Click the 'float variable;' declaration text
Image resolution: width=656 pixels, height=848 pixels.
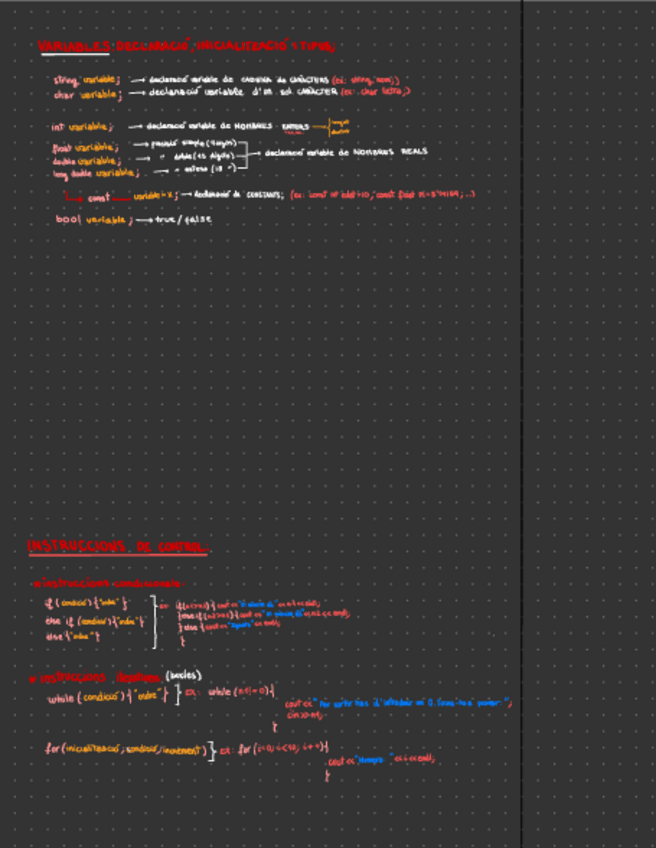[x=85, y=147]
